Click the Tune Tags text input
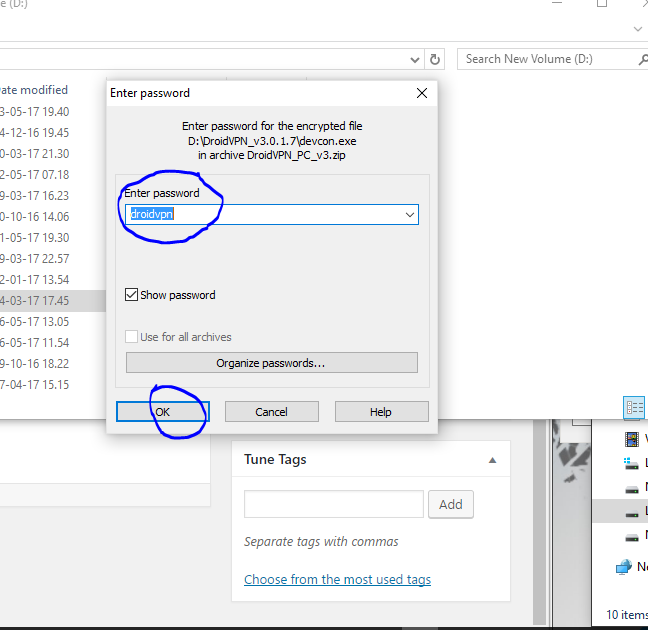 334,504
